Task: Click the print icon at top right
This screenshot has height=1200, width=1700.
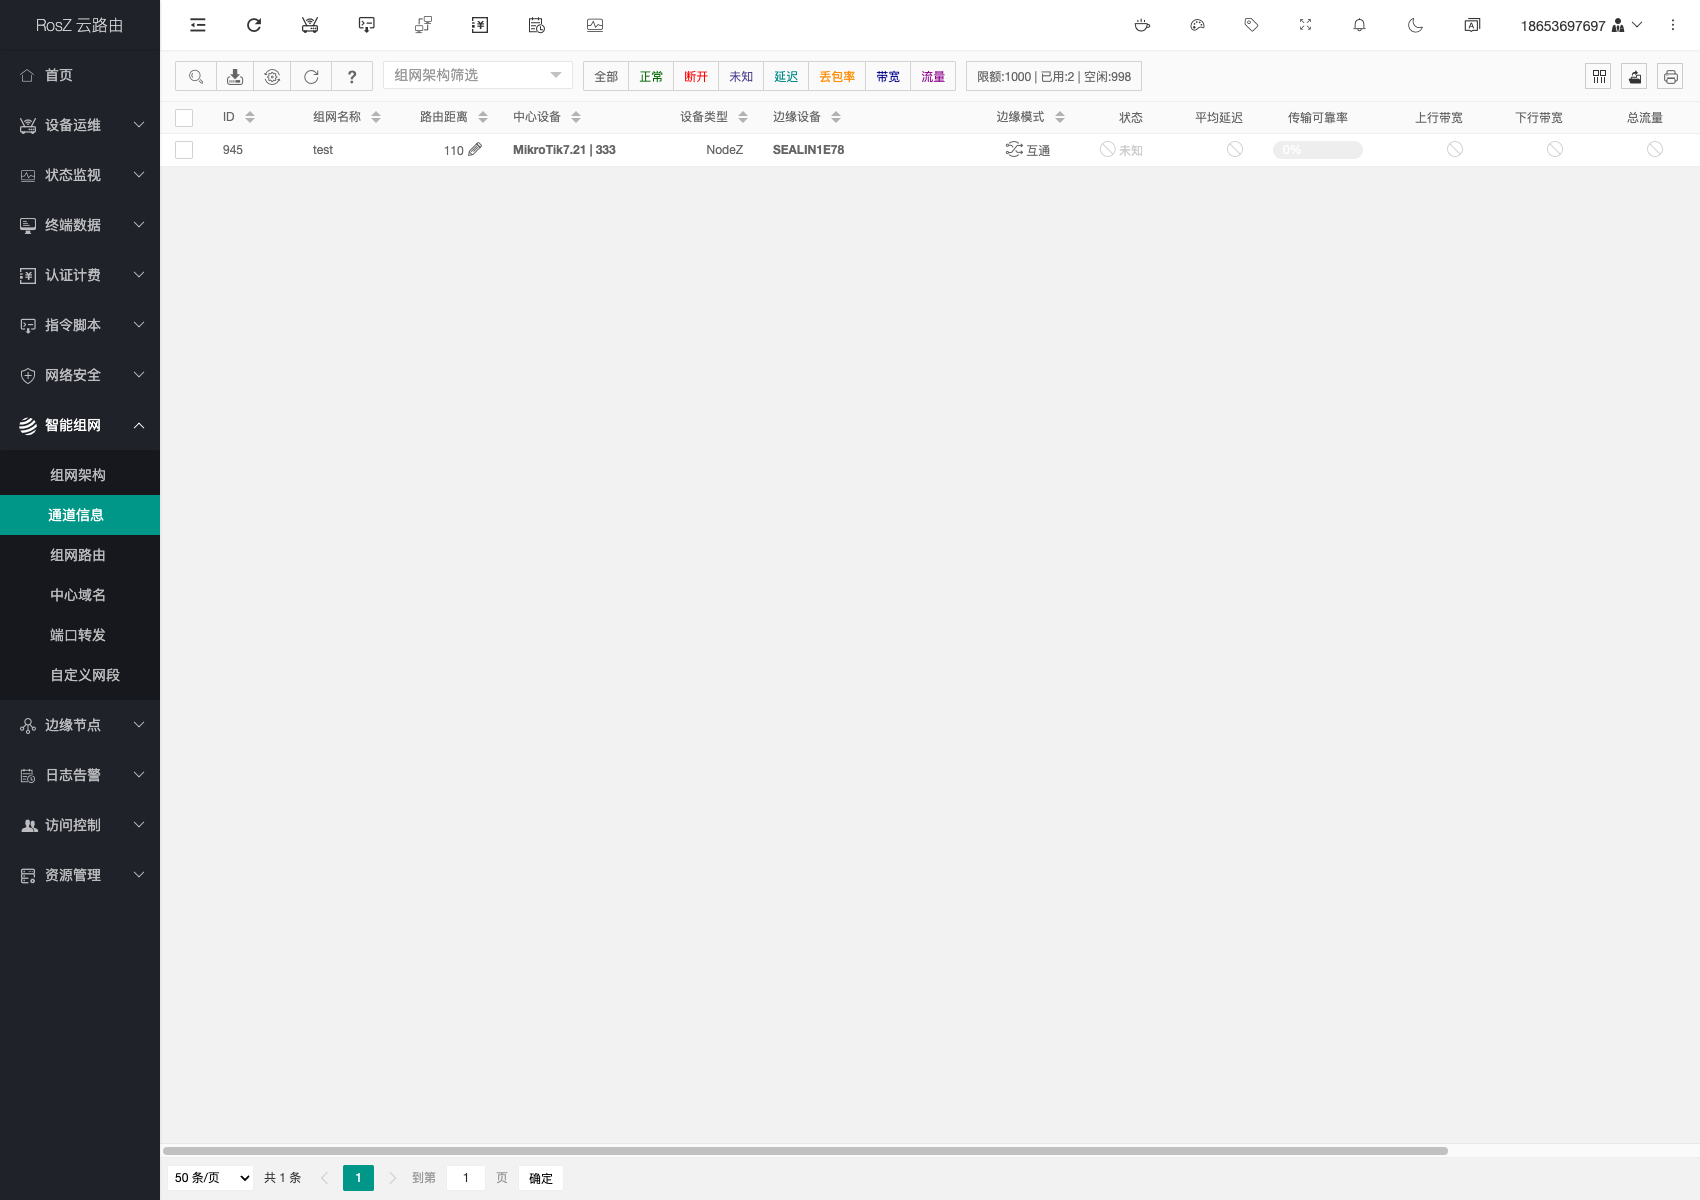Action: point(1670,76)
